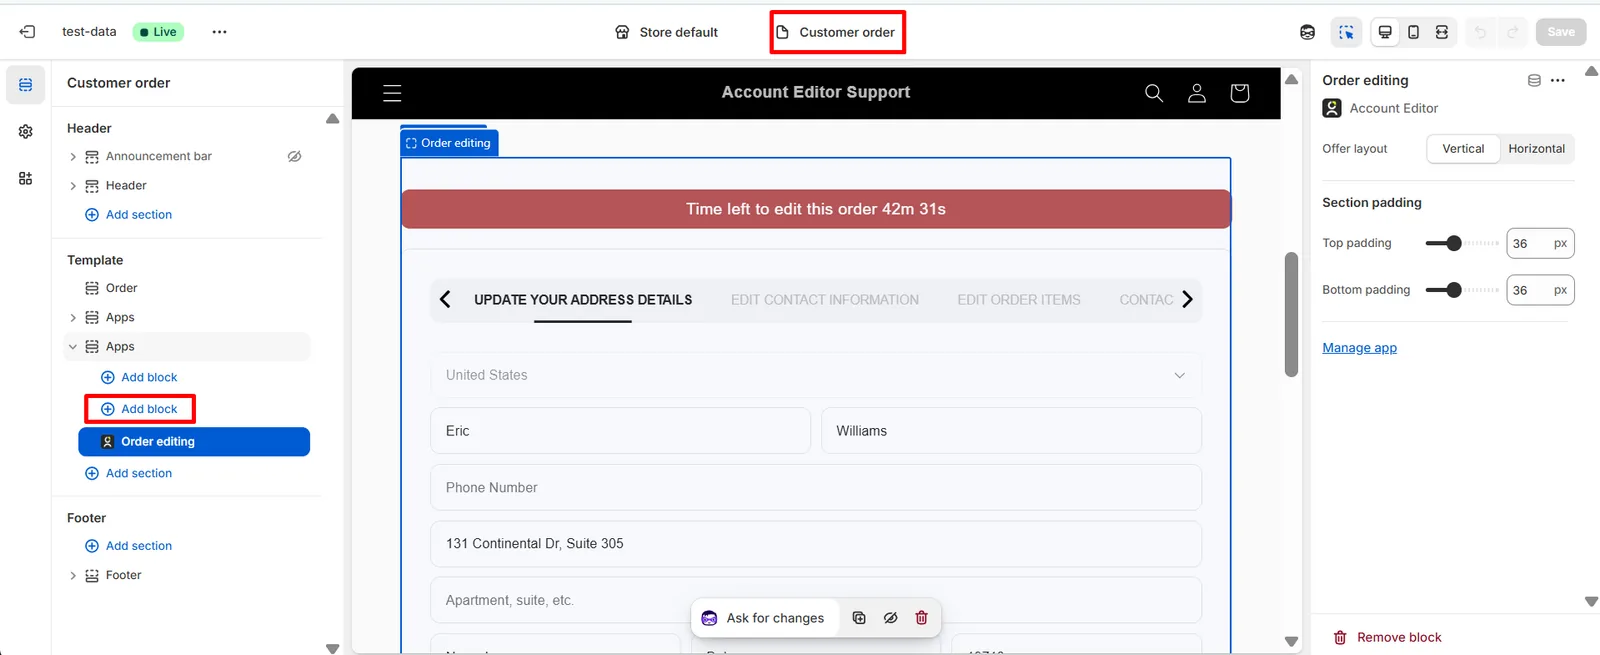Screen dimensions: 1600x655
Task: Click the duplicate block icon in floating toolbar
Action: pyautogui.click(x=859, y=618)
